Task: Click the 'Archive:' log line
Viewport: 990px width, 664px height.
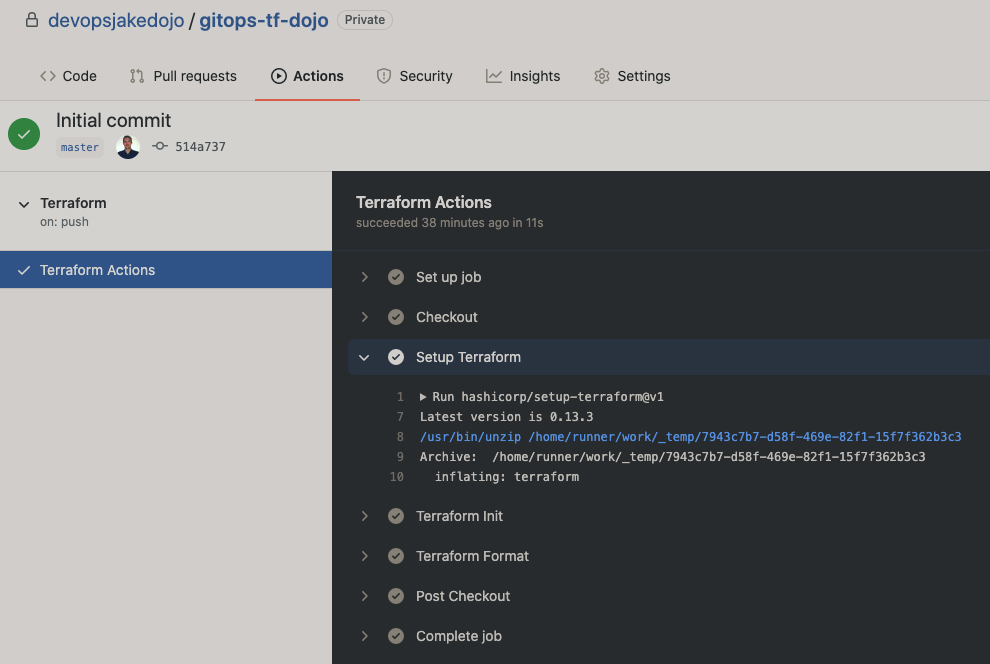Action: (672, 457)
